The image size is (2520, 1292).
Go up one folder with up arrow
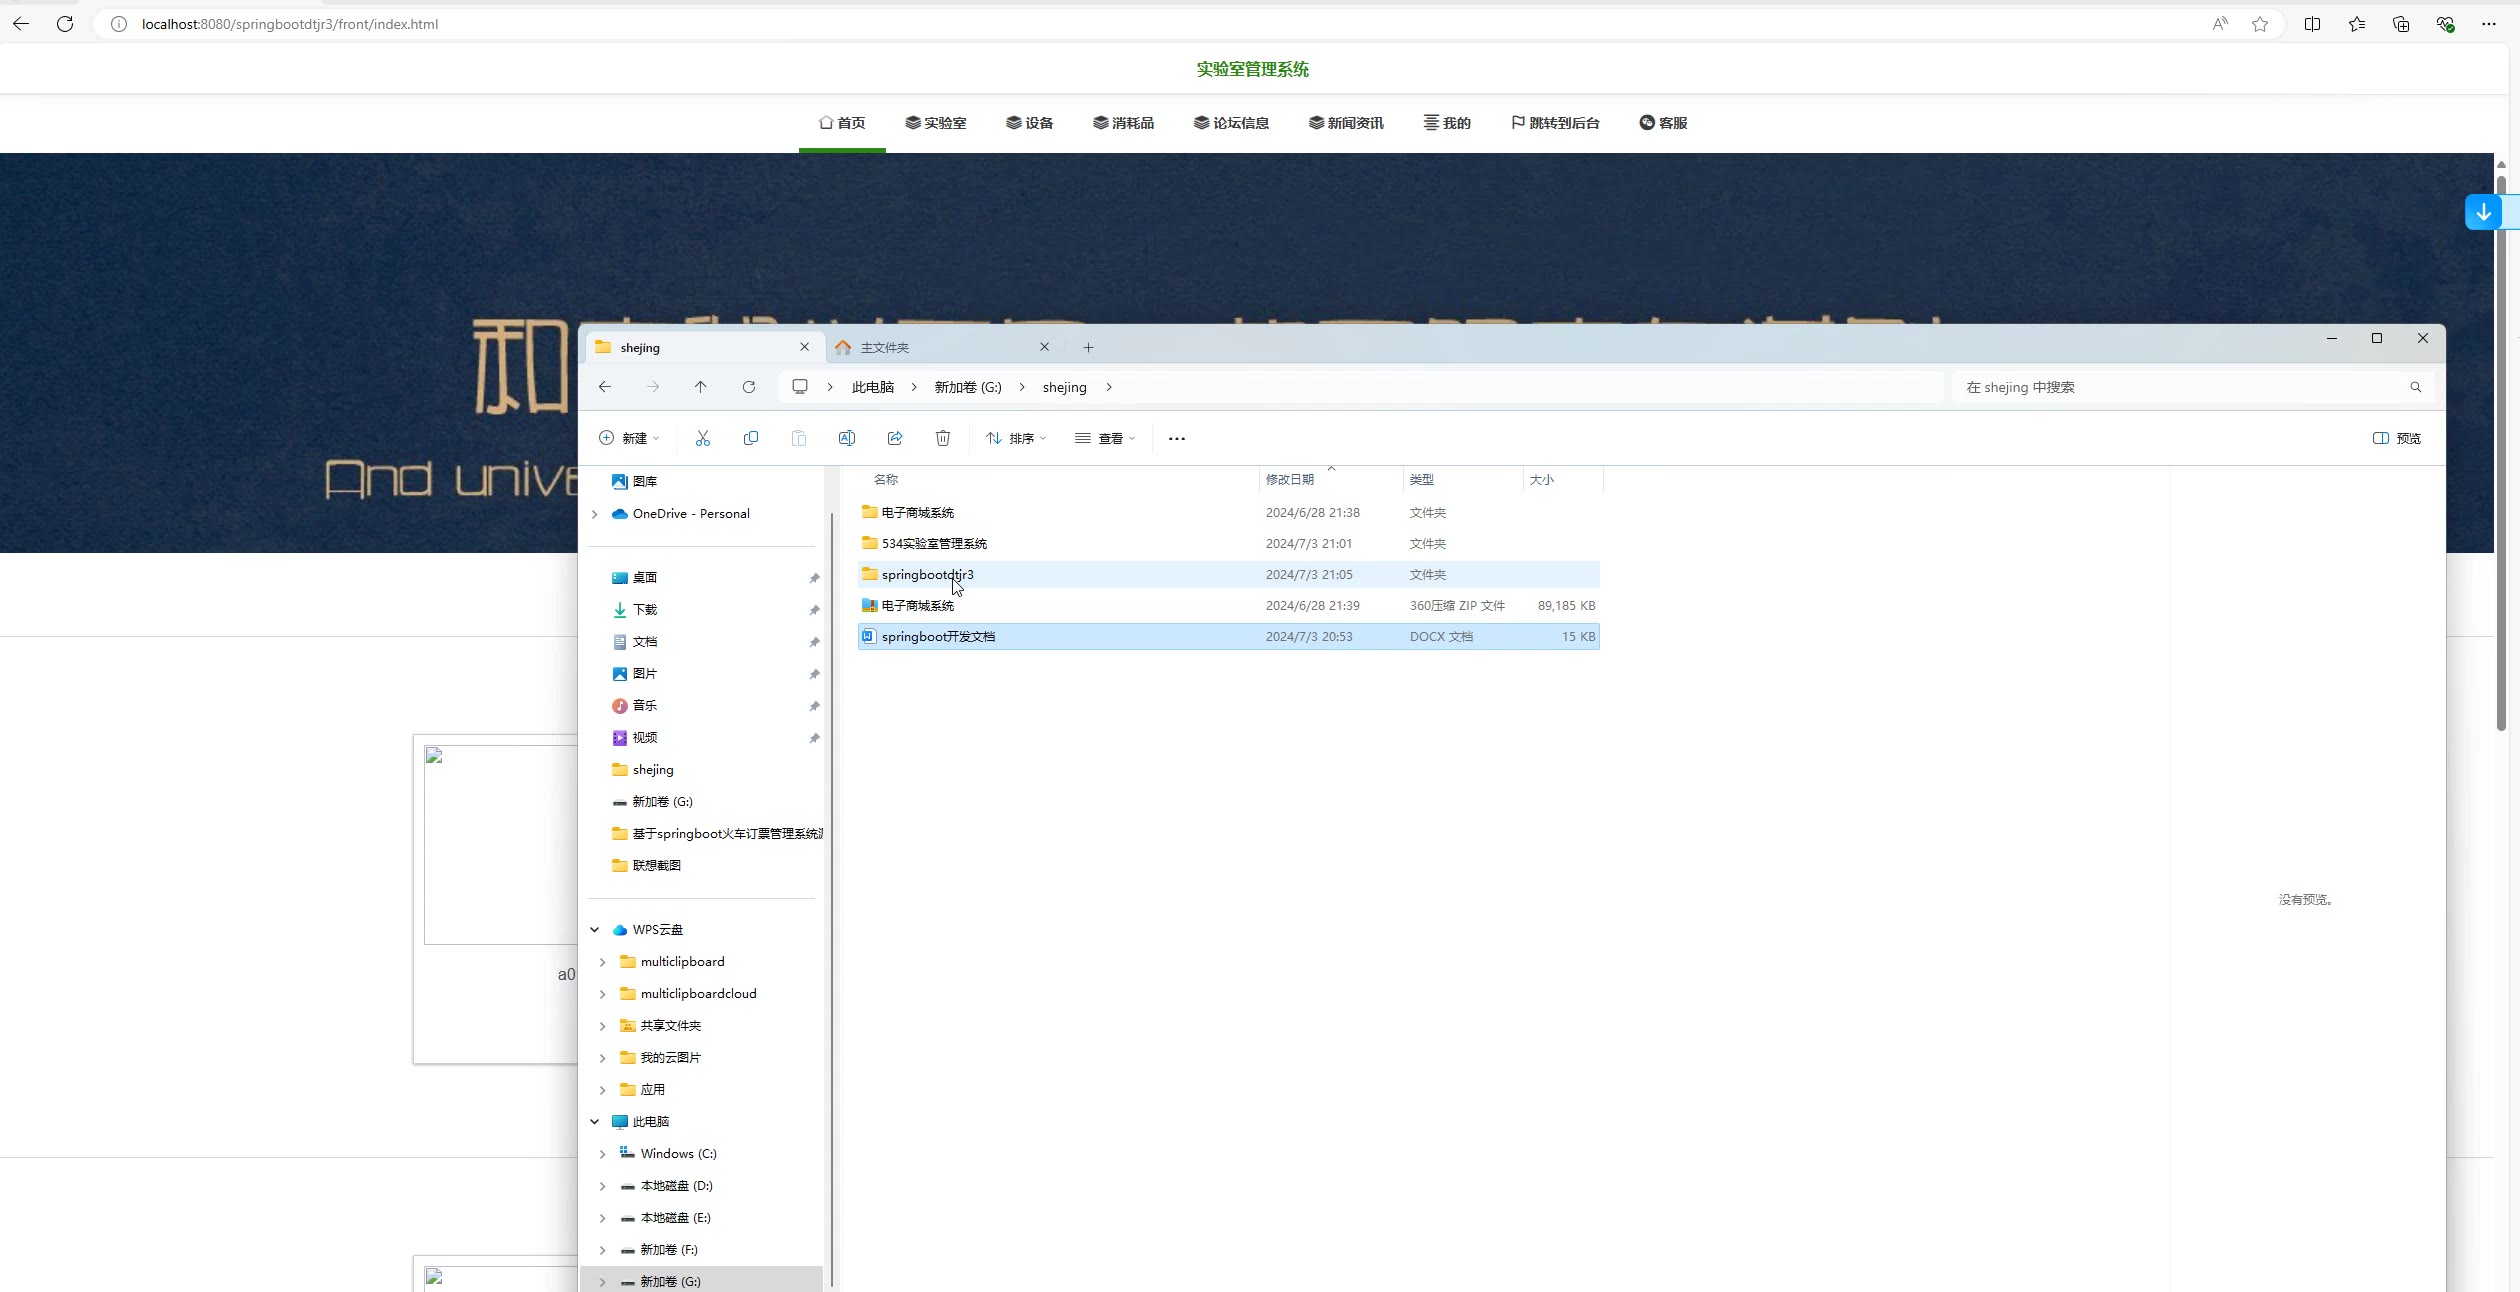[701, 387]
